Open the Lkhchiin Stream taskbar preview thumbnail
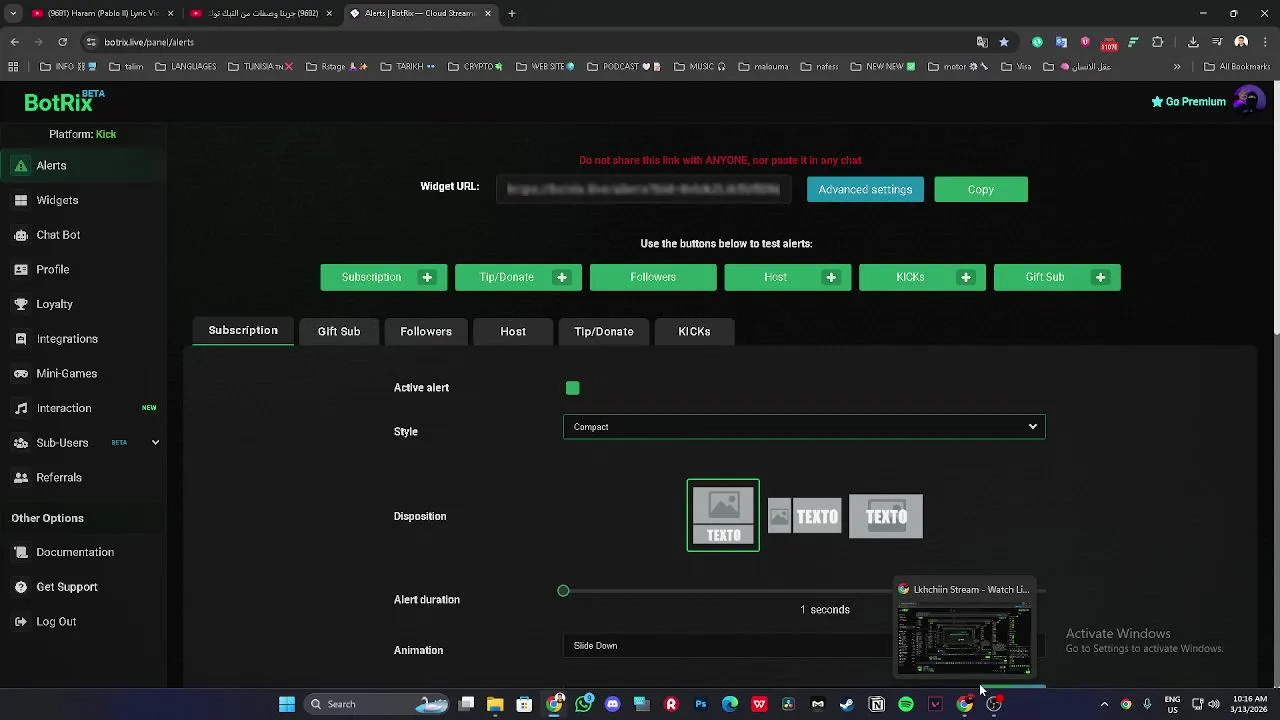1280x720 pixels. point(964,630)
